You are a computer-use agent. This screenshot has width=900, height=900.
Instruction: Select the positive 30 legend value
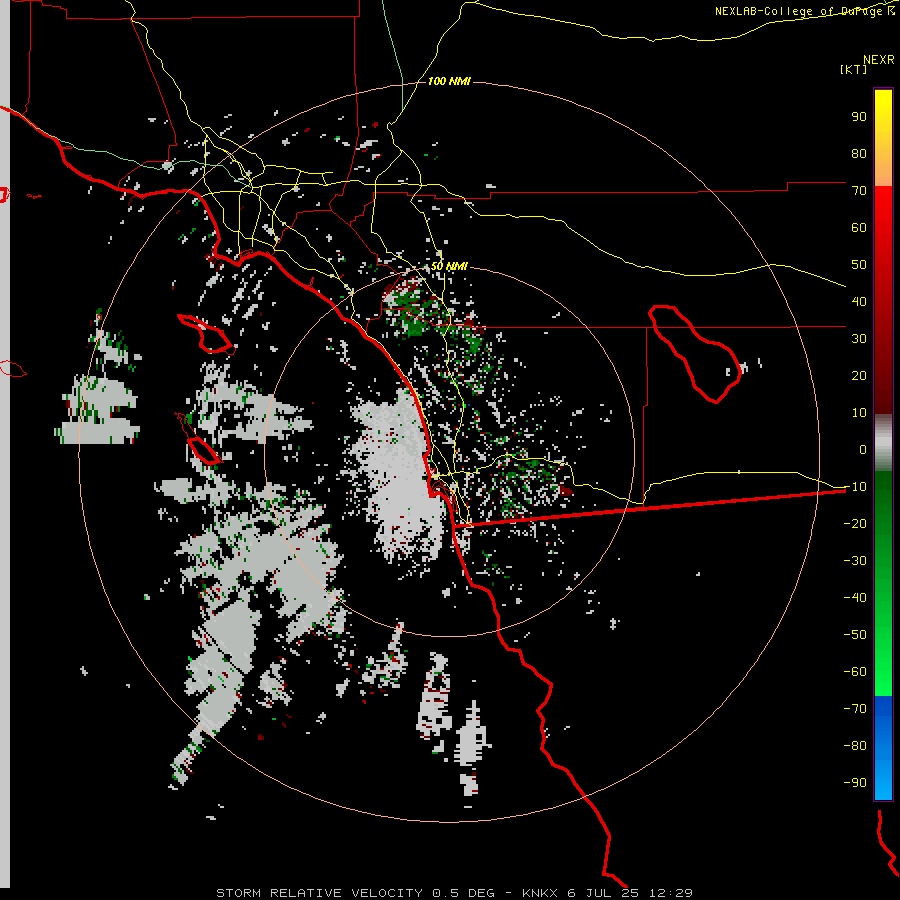click(x=859, y=339)
